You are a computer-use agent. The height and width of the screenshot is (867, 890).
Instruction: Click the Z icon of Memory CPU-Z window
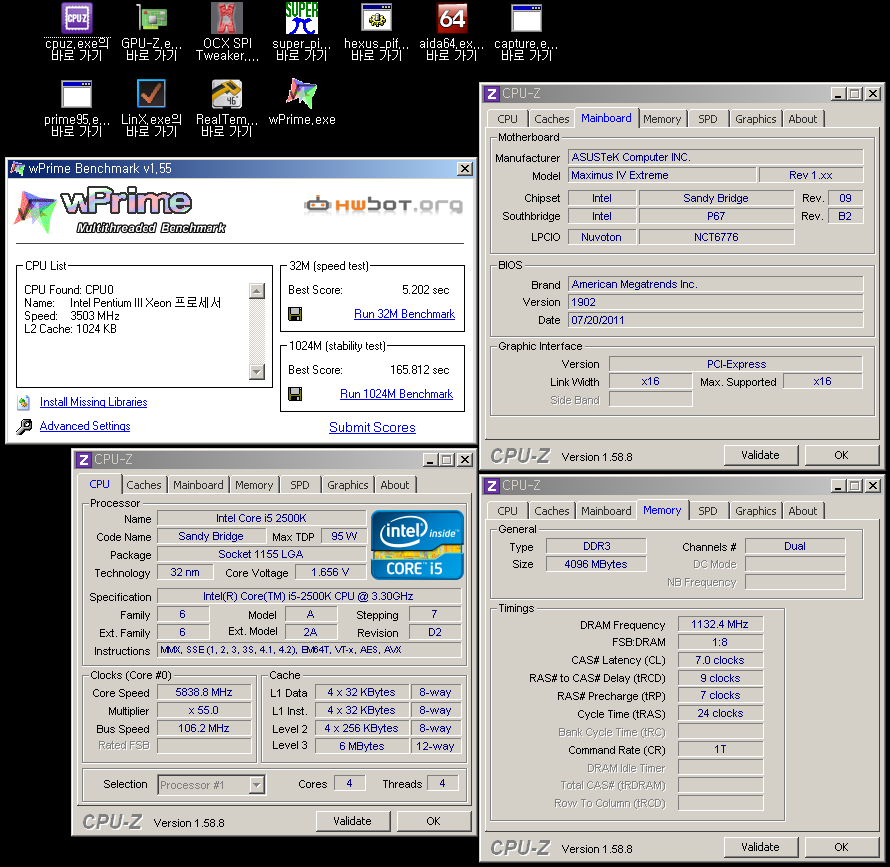point(492,486)
